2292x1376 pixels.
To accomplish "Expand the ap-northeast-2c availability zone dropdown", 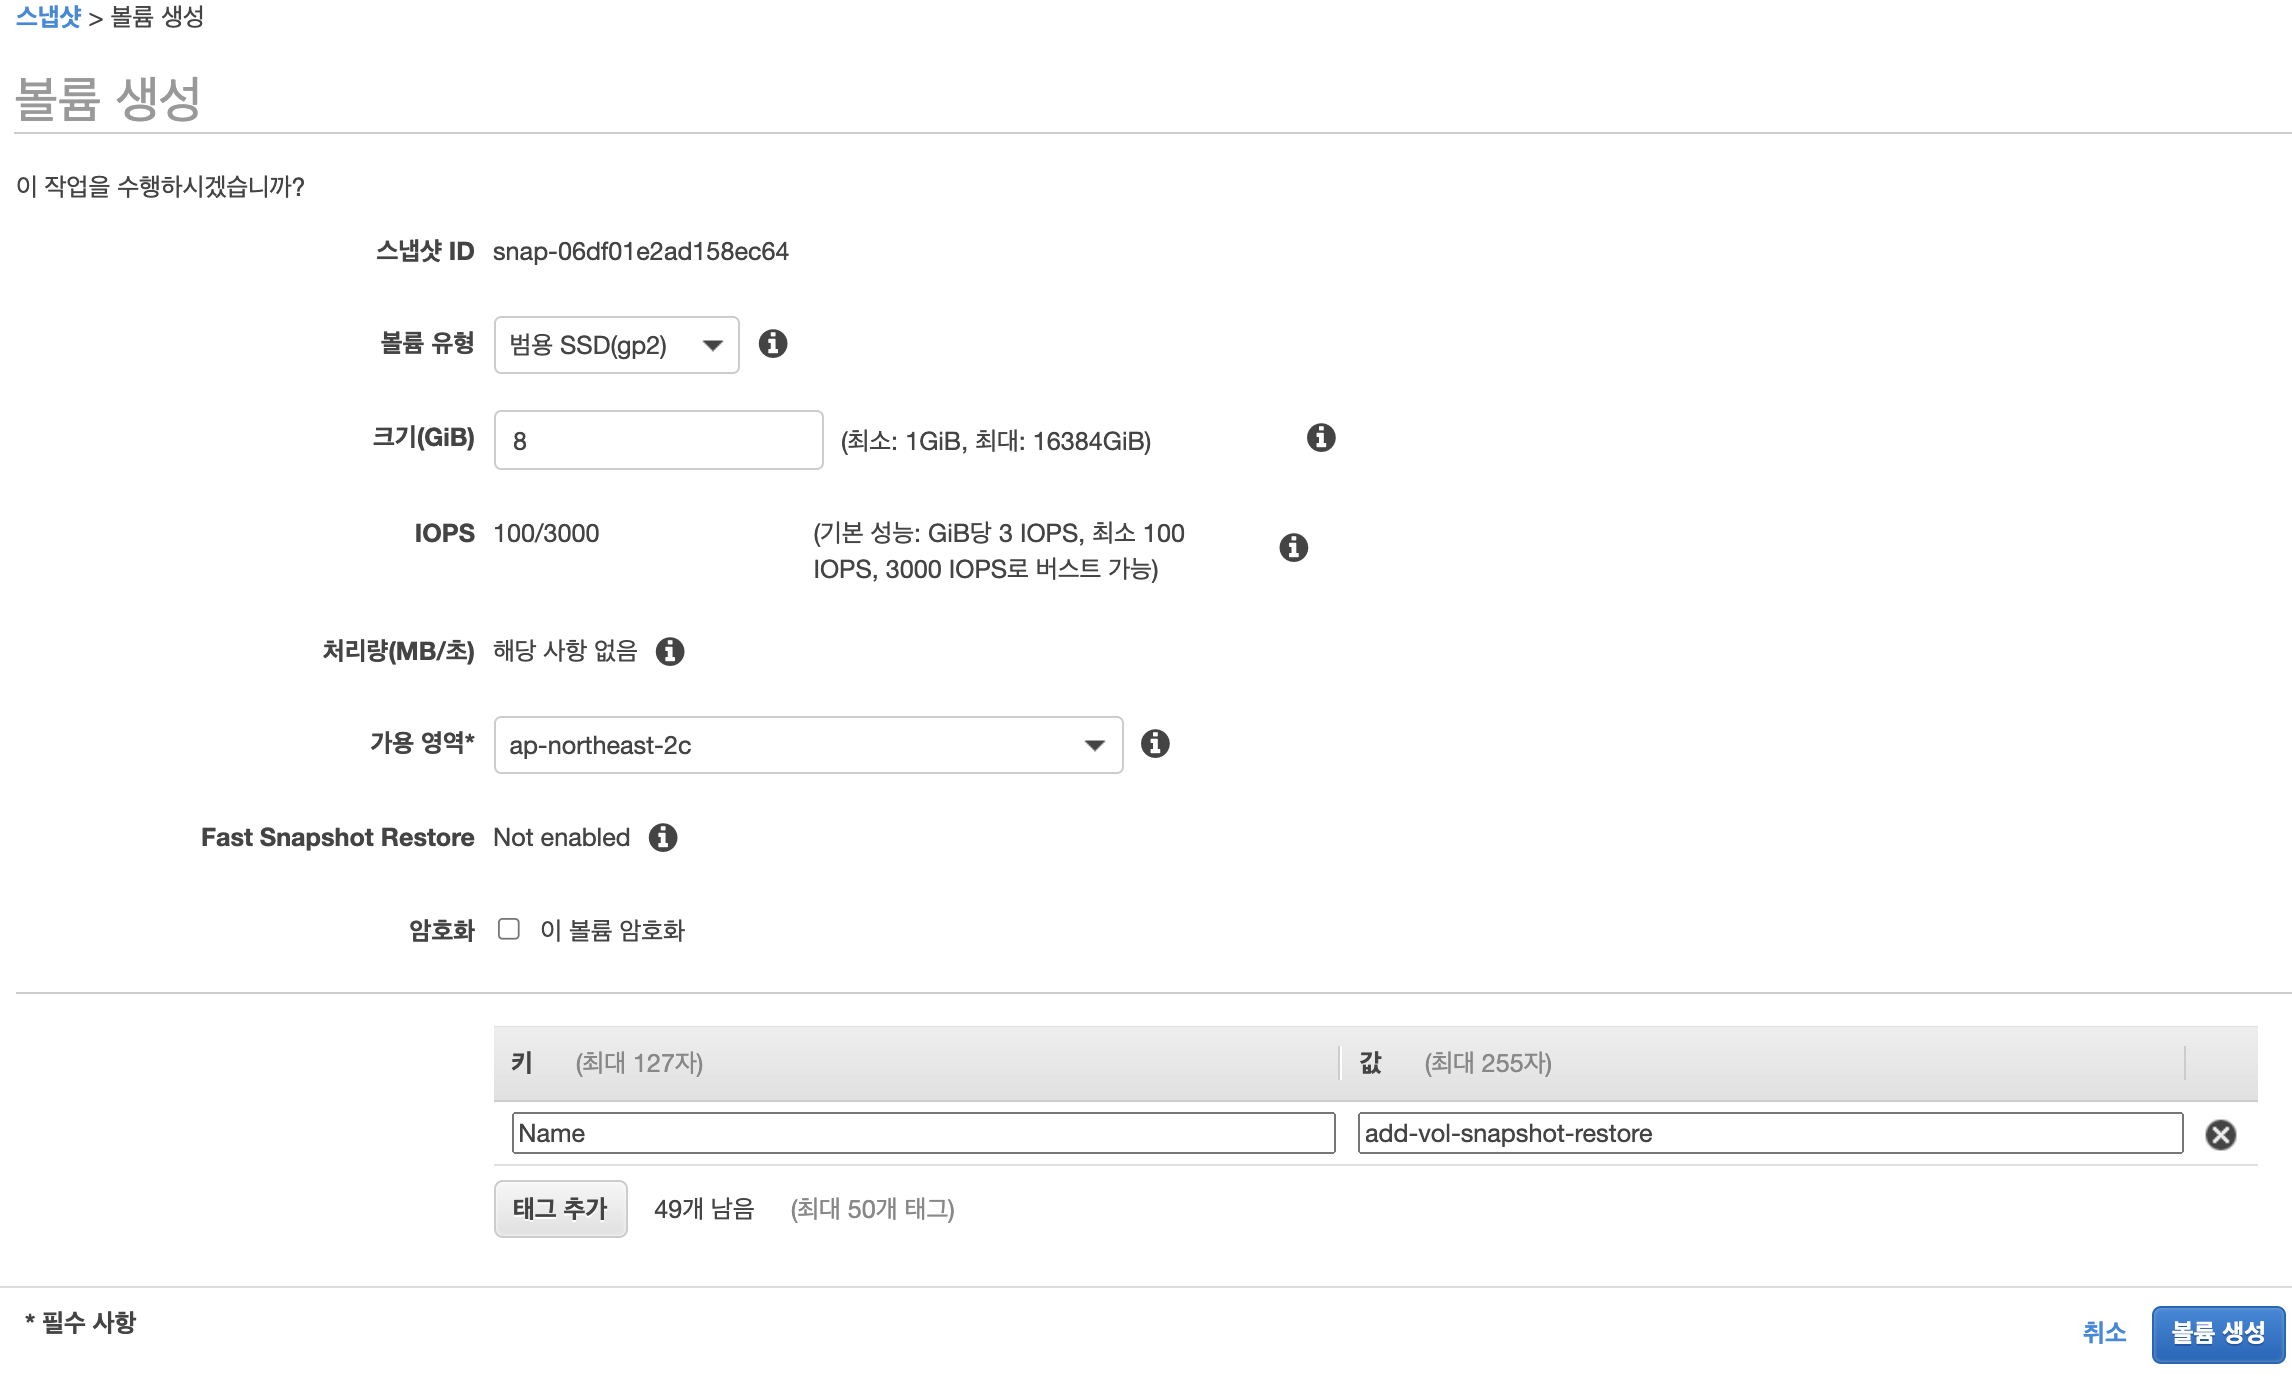I will click(808, 745).
